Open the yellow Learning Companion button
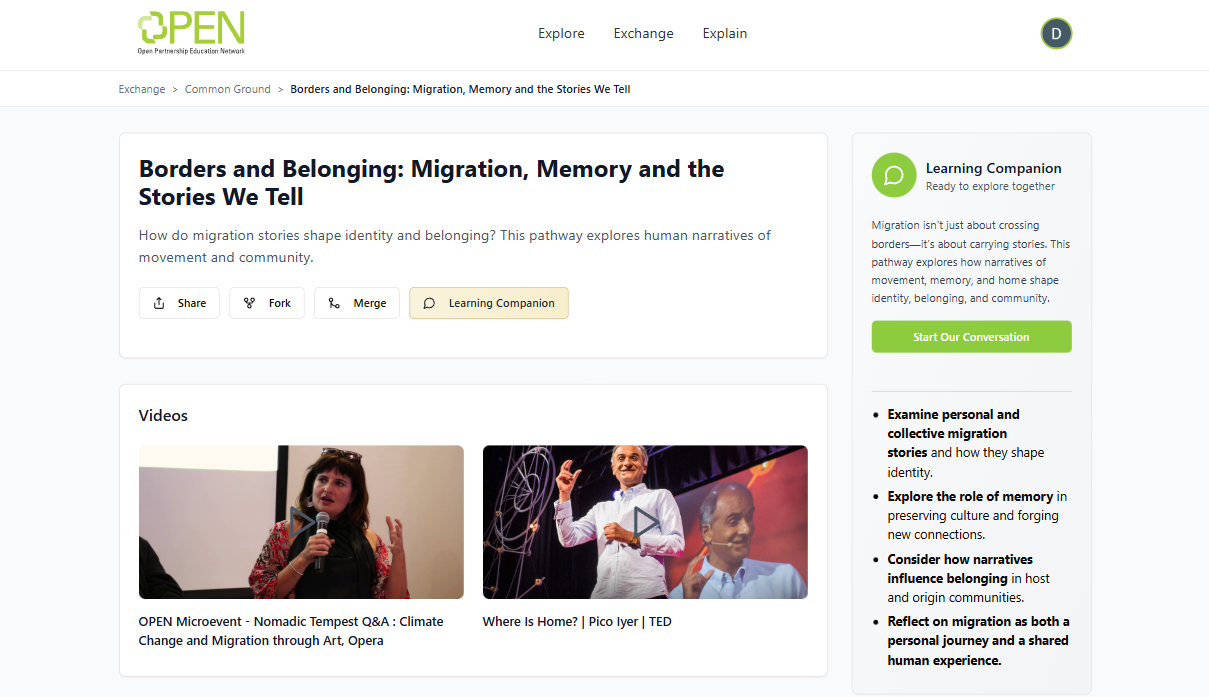Viewport: 1209px width, 697px height. [x=488, y=303]
